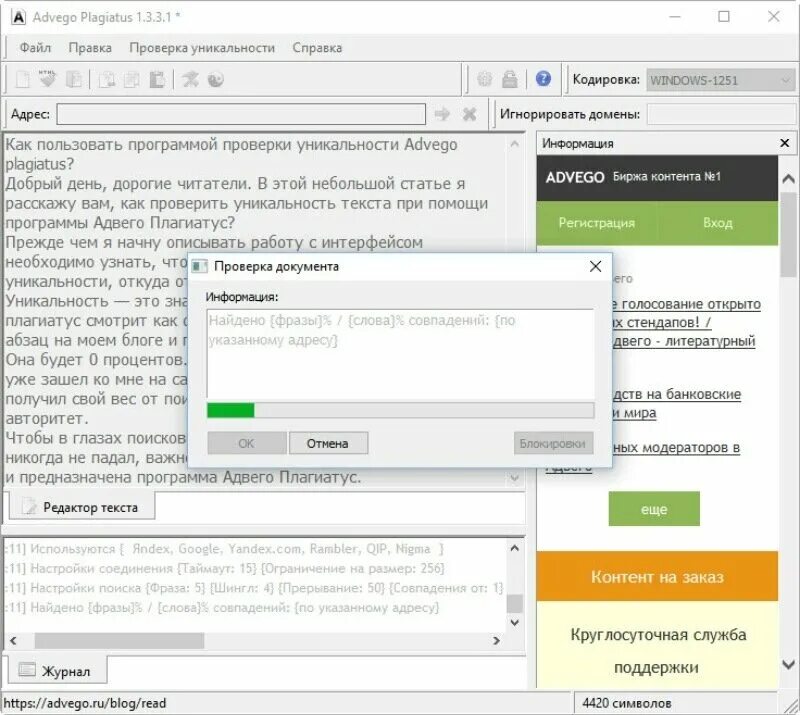Click the Advego Plagiatus app title icon
Screen dimensions: 800x715
[x=19, y=17]
